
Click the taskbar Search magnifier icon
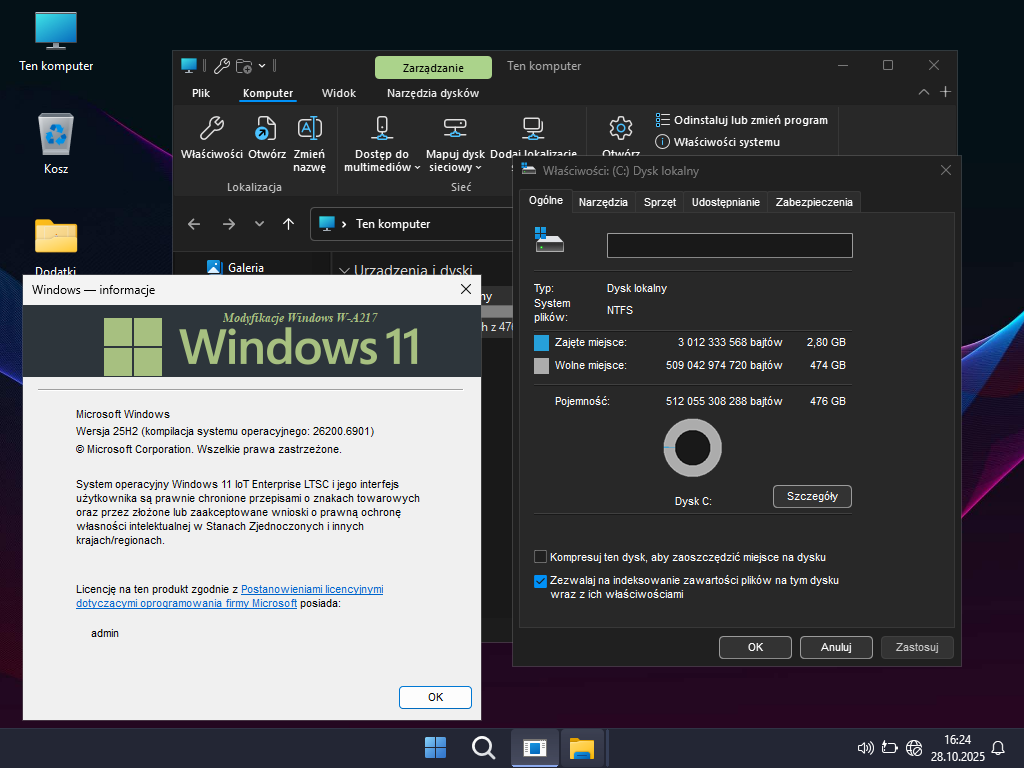tap(483, 748)
